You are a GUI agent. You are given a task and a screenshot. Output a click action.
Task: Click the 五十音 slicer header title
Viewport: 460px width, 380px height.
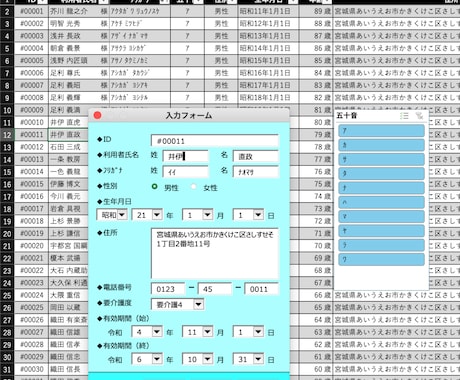346,115
